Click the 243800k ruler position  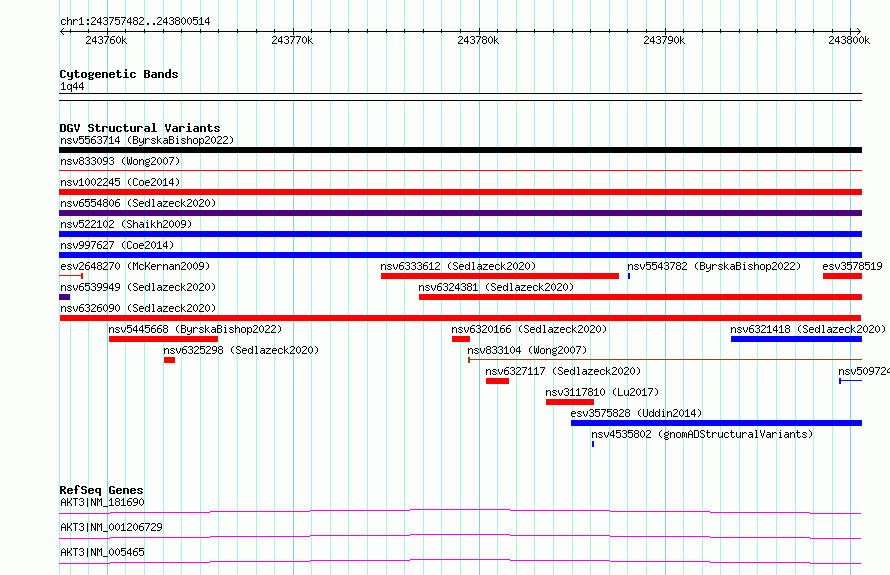tap(849, 40)
